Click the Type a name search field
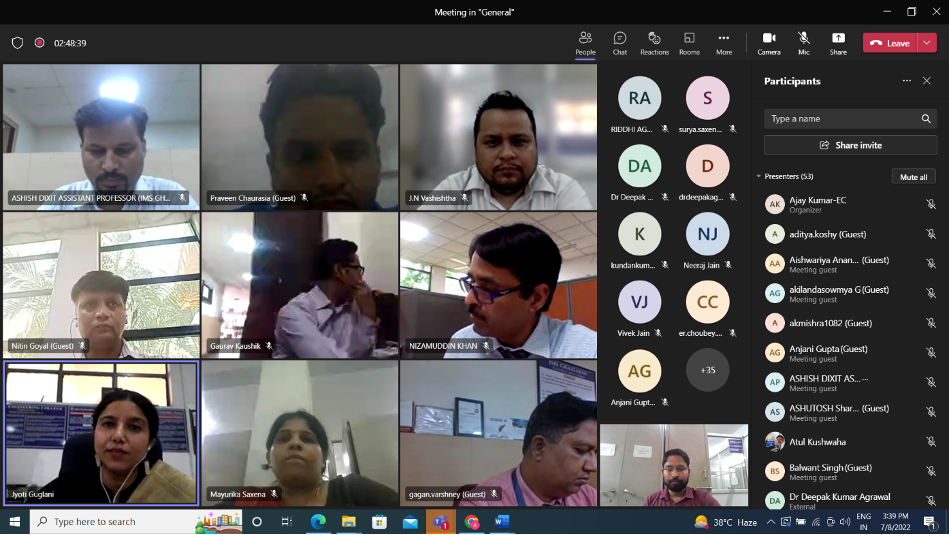This screenshot has height=535, width=949. coord(842,119)
